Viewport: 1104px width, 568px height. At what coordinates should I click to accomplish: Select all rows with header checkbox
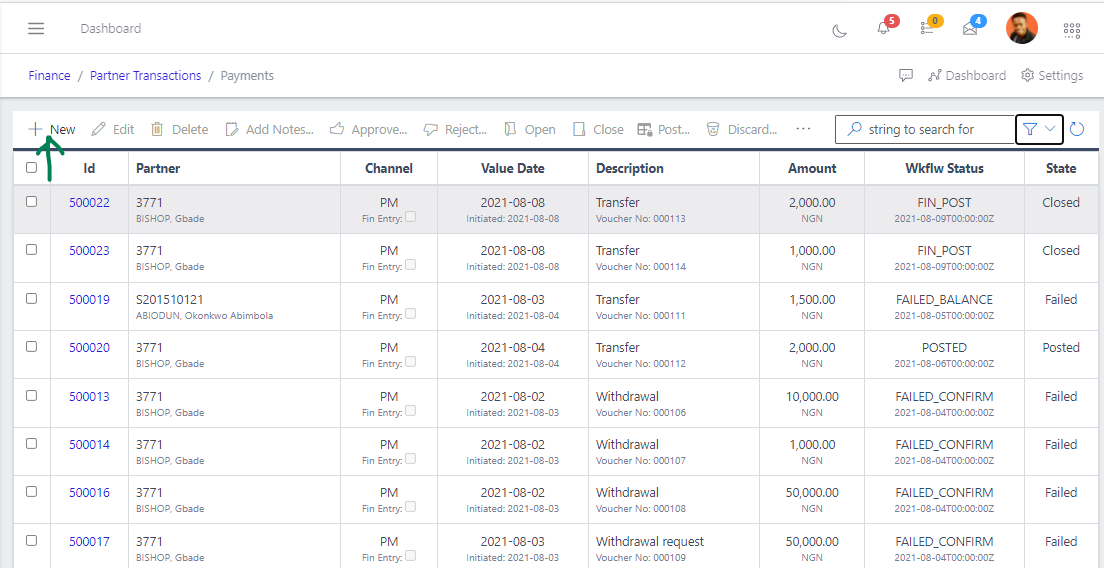[31, 168]
